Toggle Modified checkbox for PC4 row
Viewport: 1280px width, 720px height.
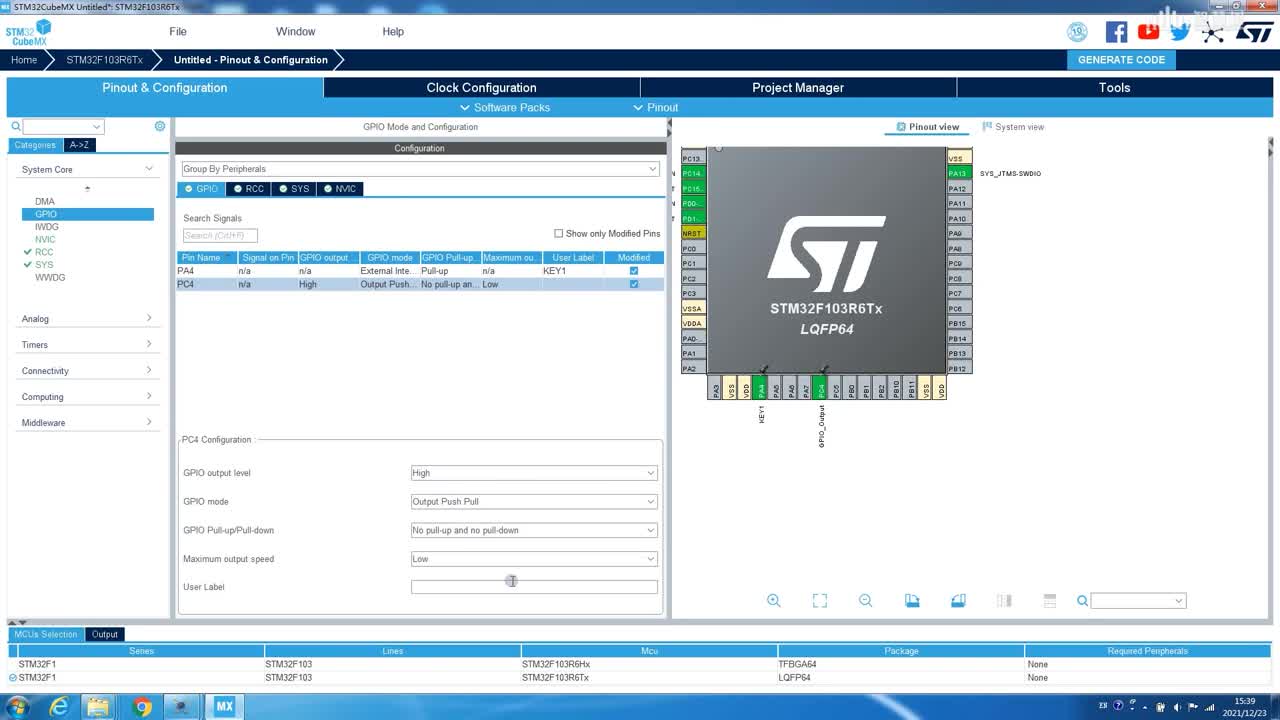[x=634, y=284]
